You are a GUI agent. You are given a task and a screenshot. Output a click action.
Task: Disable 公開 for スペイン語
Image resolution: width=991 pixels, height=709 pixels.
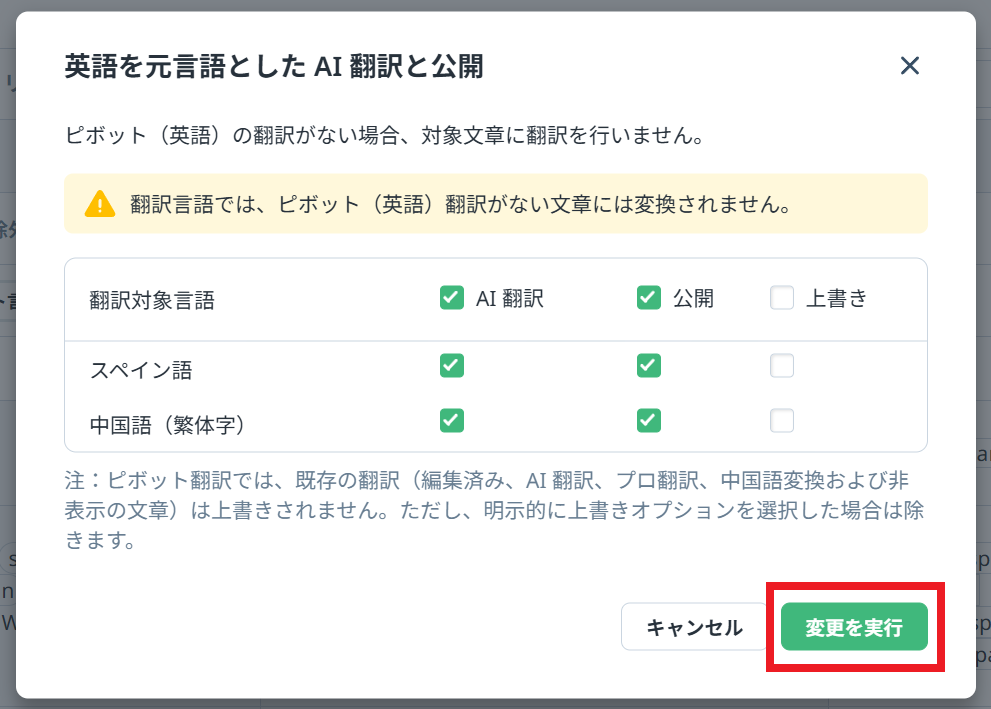click(648, 366)
